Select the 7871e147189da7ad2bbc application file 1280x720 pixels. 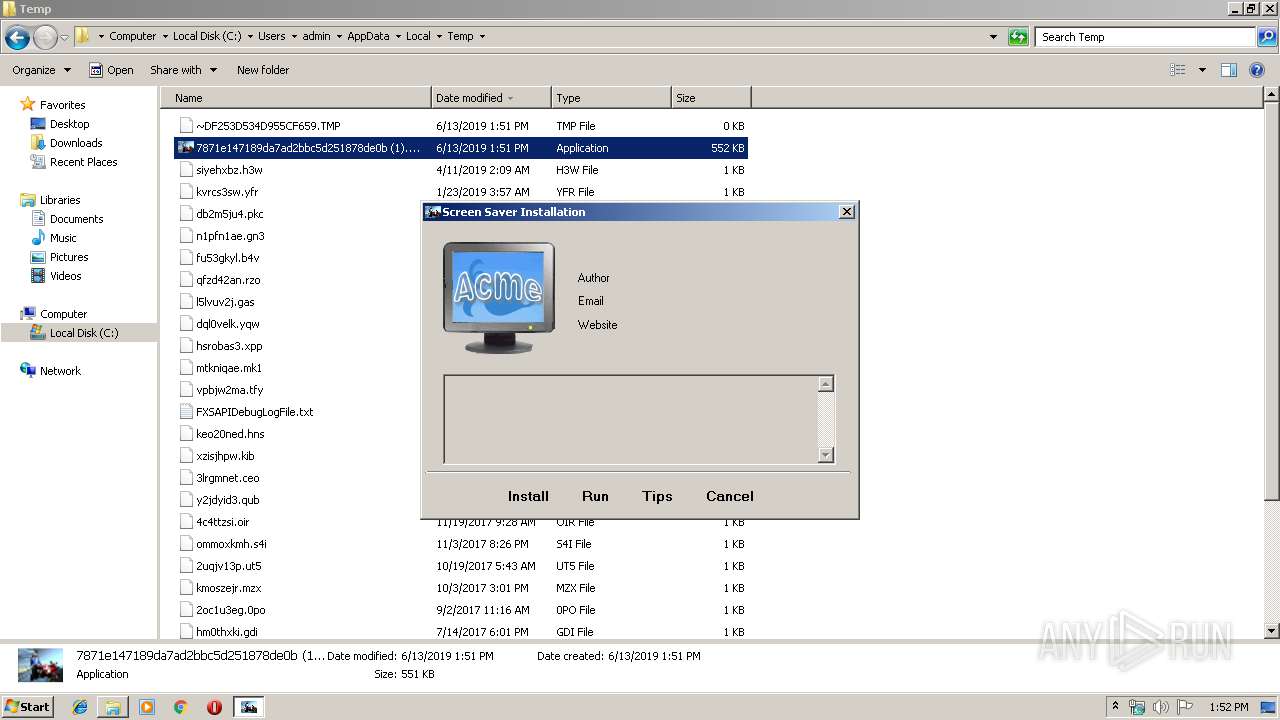462,148
